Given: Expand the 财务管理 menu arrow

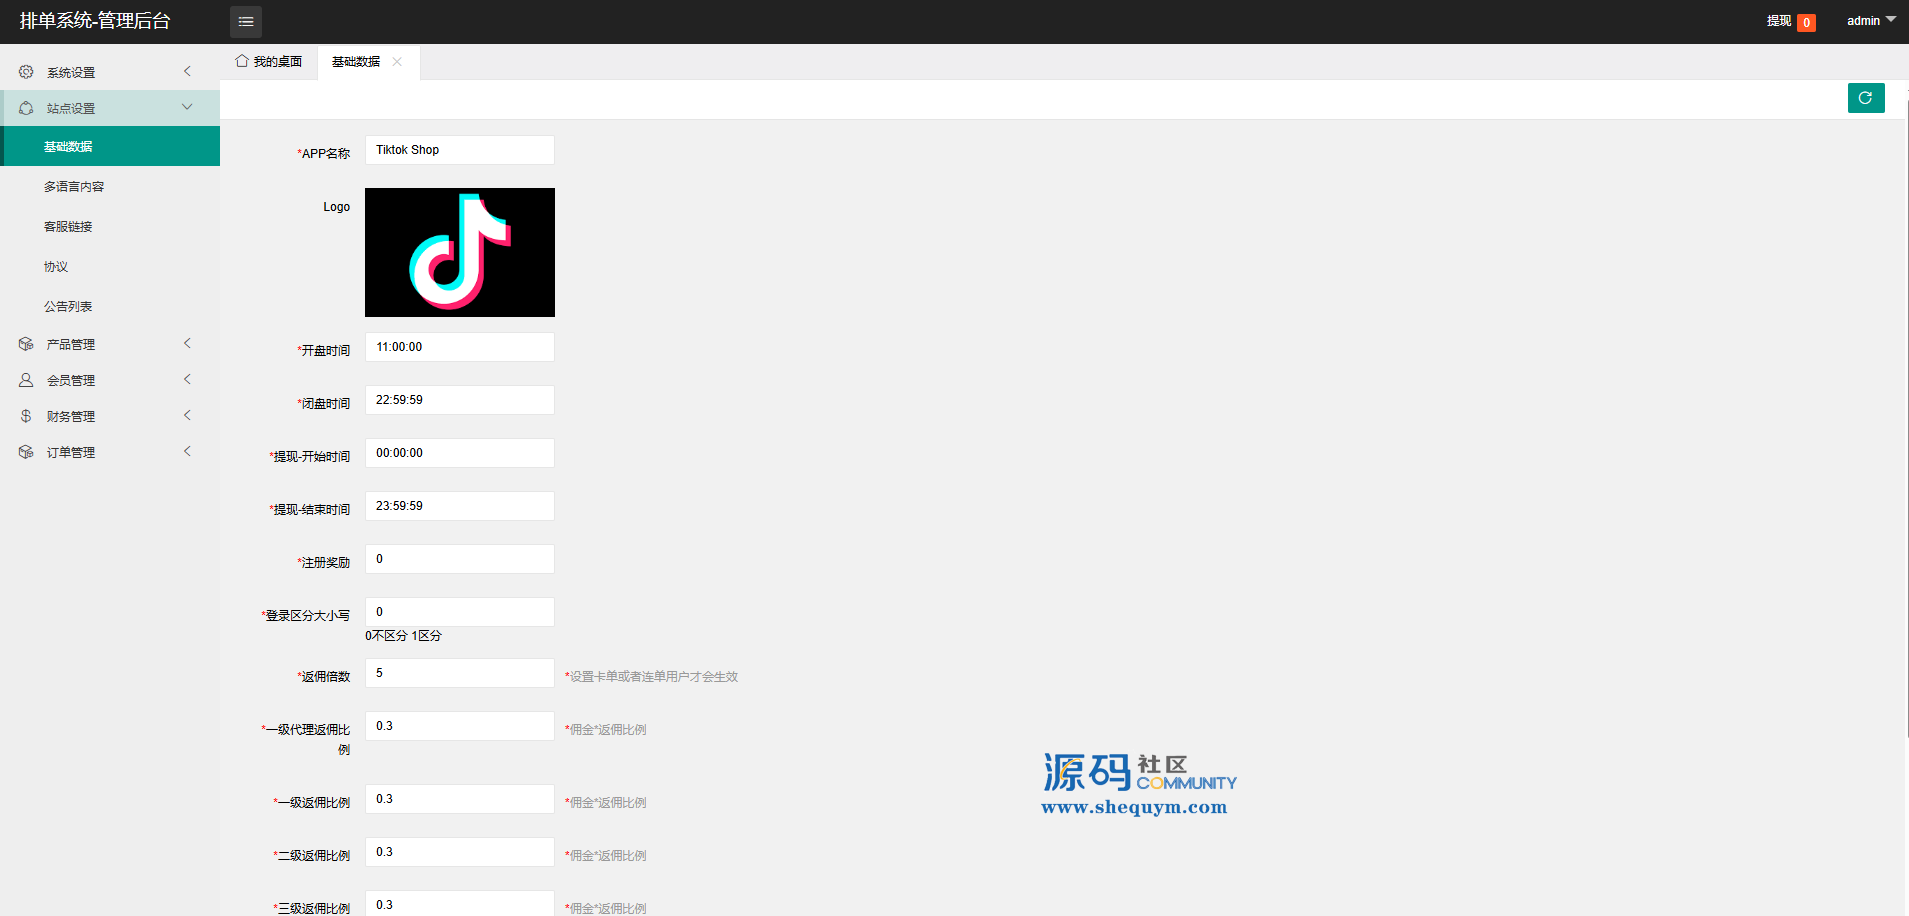Looking at the screenshot, I should (187, 415).
